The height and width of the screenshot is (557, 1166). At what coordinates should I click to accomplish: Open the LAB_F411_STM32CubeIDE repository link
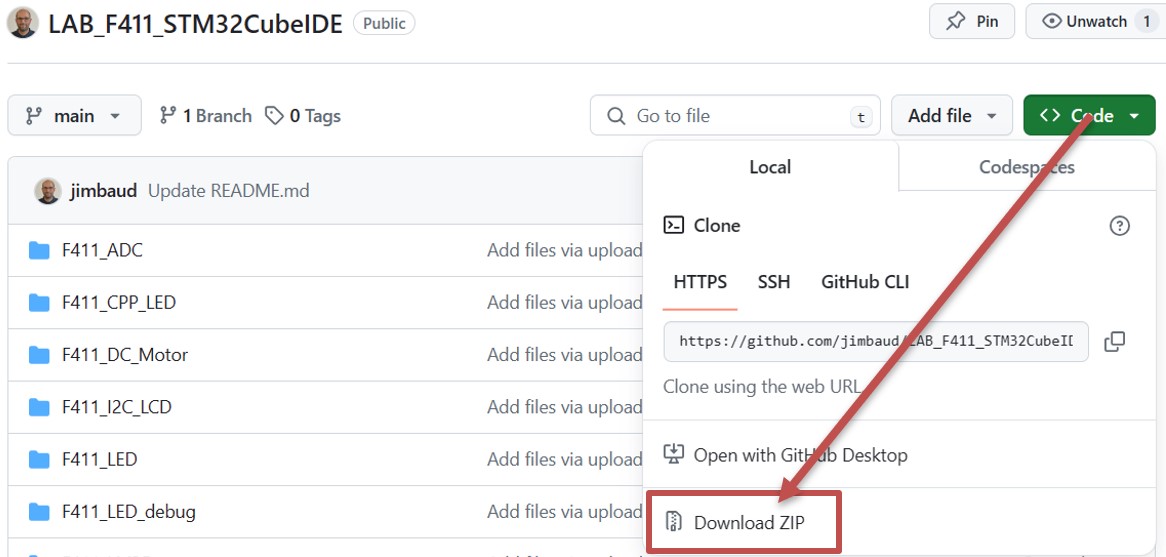click(196, 24)
